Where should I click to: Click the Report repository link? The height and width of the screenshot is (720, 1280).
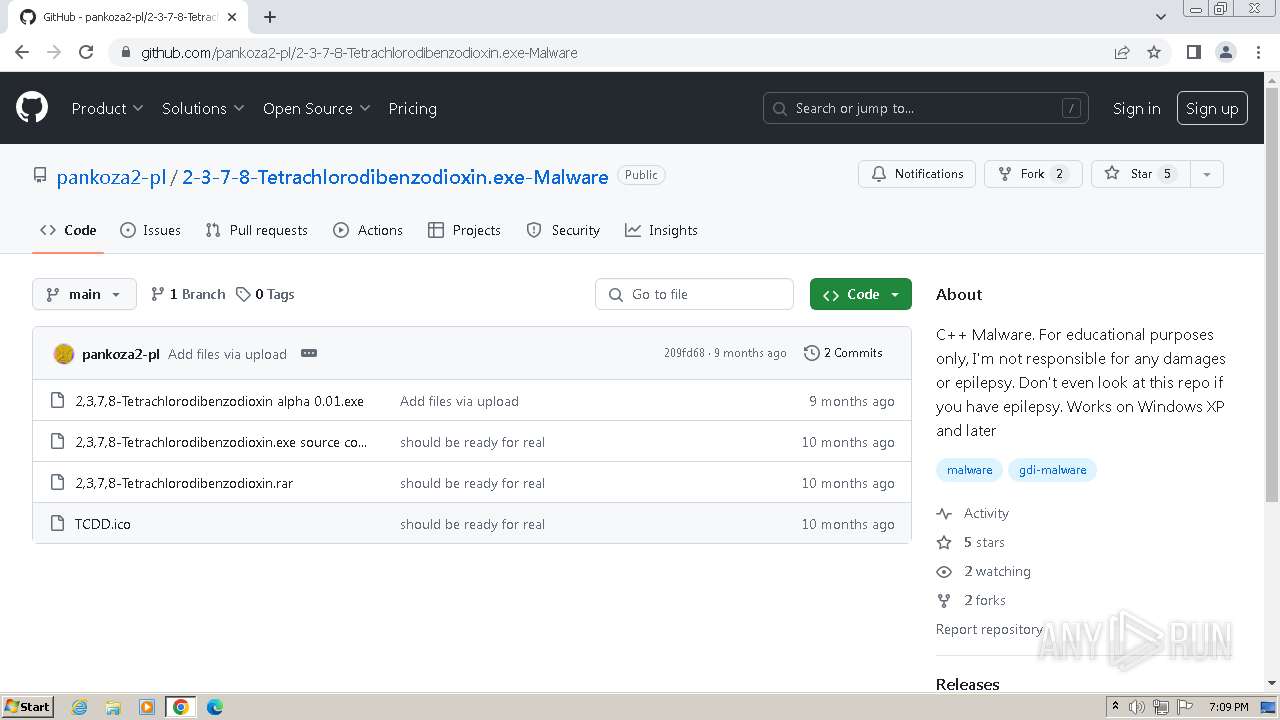tap(989, 629)
